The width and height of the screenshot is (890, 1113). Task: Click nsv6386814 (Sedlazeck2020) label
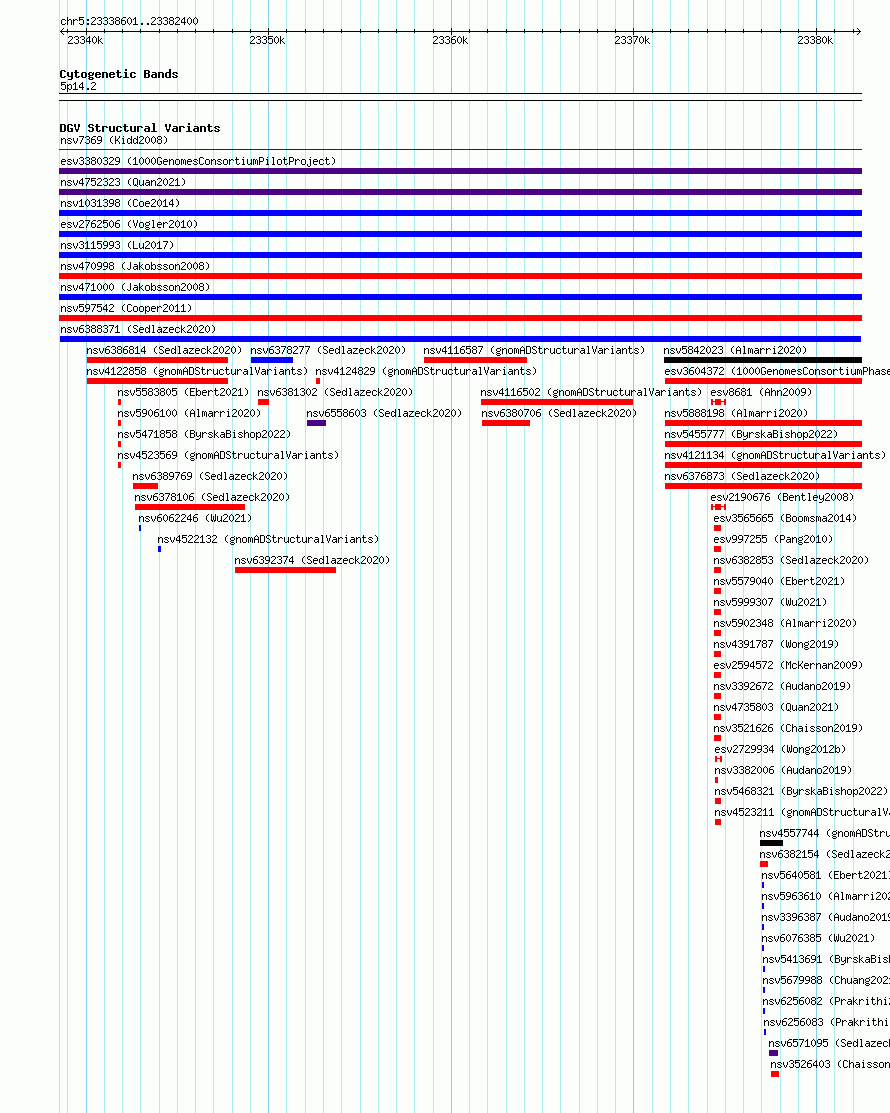(164, 350)
